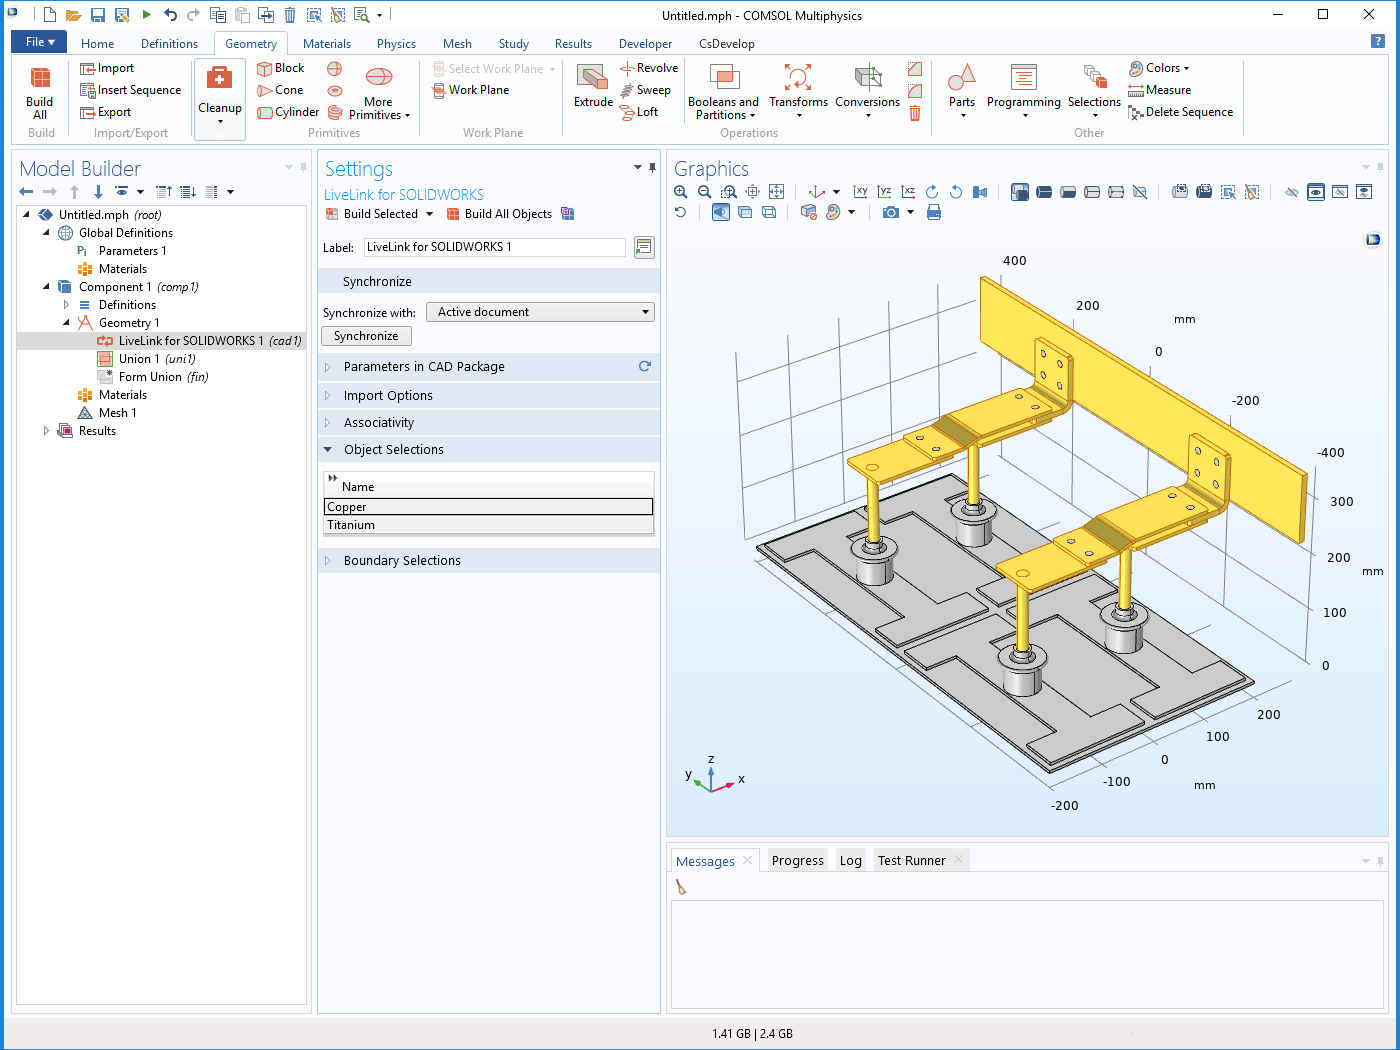Image resolution: width=1400 pixels, height=1050 pixels.
Task: Toggle wireframe rendering in Graphics toolbar
Action: point(768,212)
